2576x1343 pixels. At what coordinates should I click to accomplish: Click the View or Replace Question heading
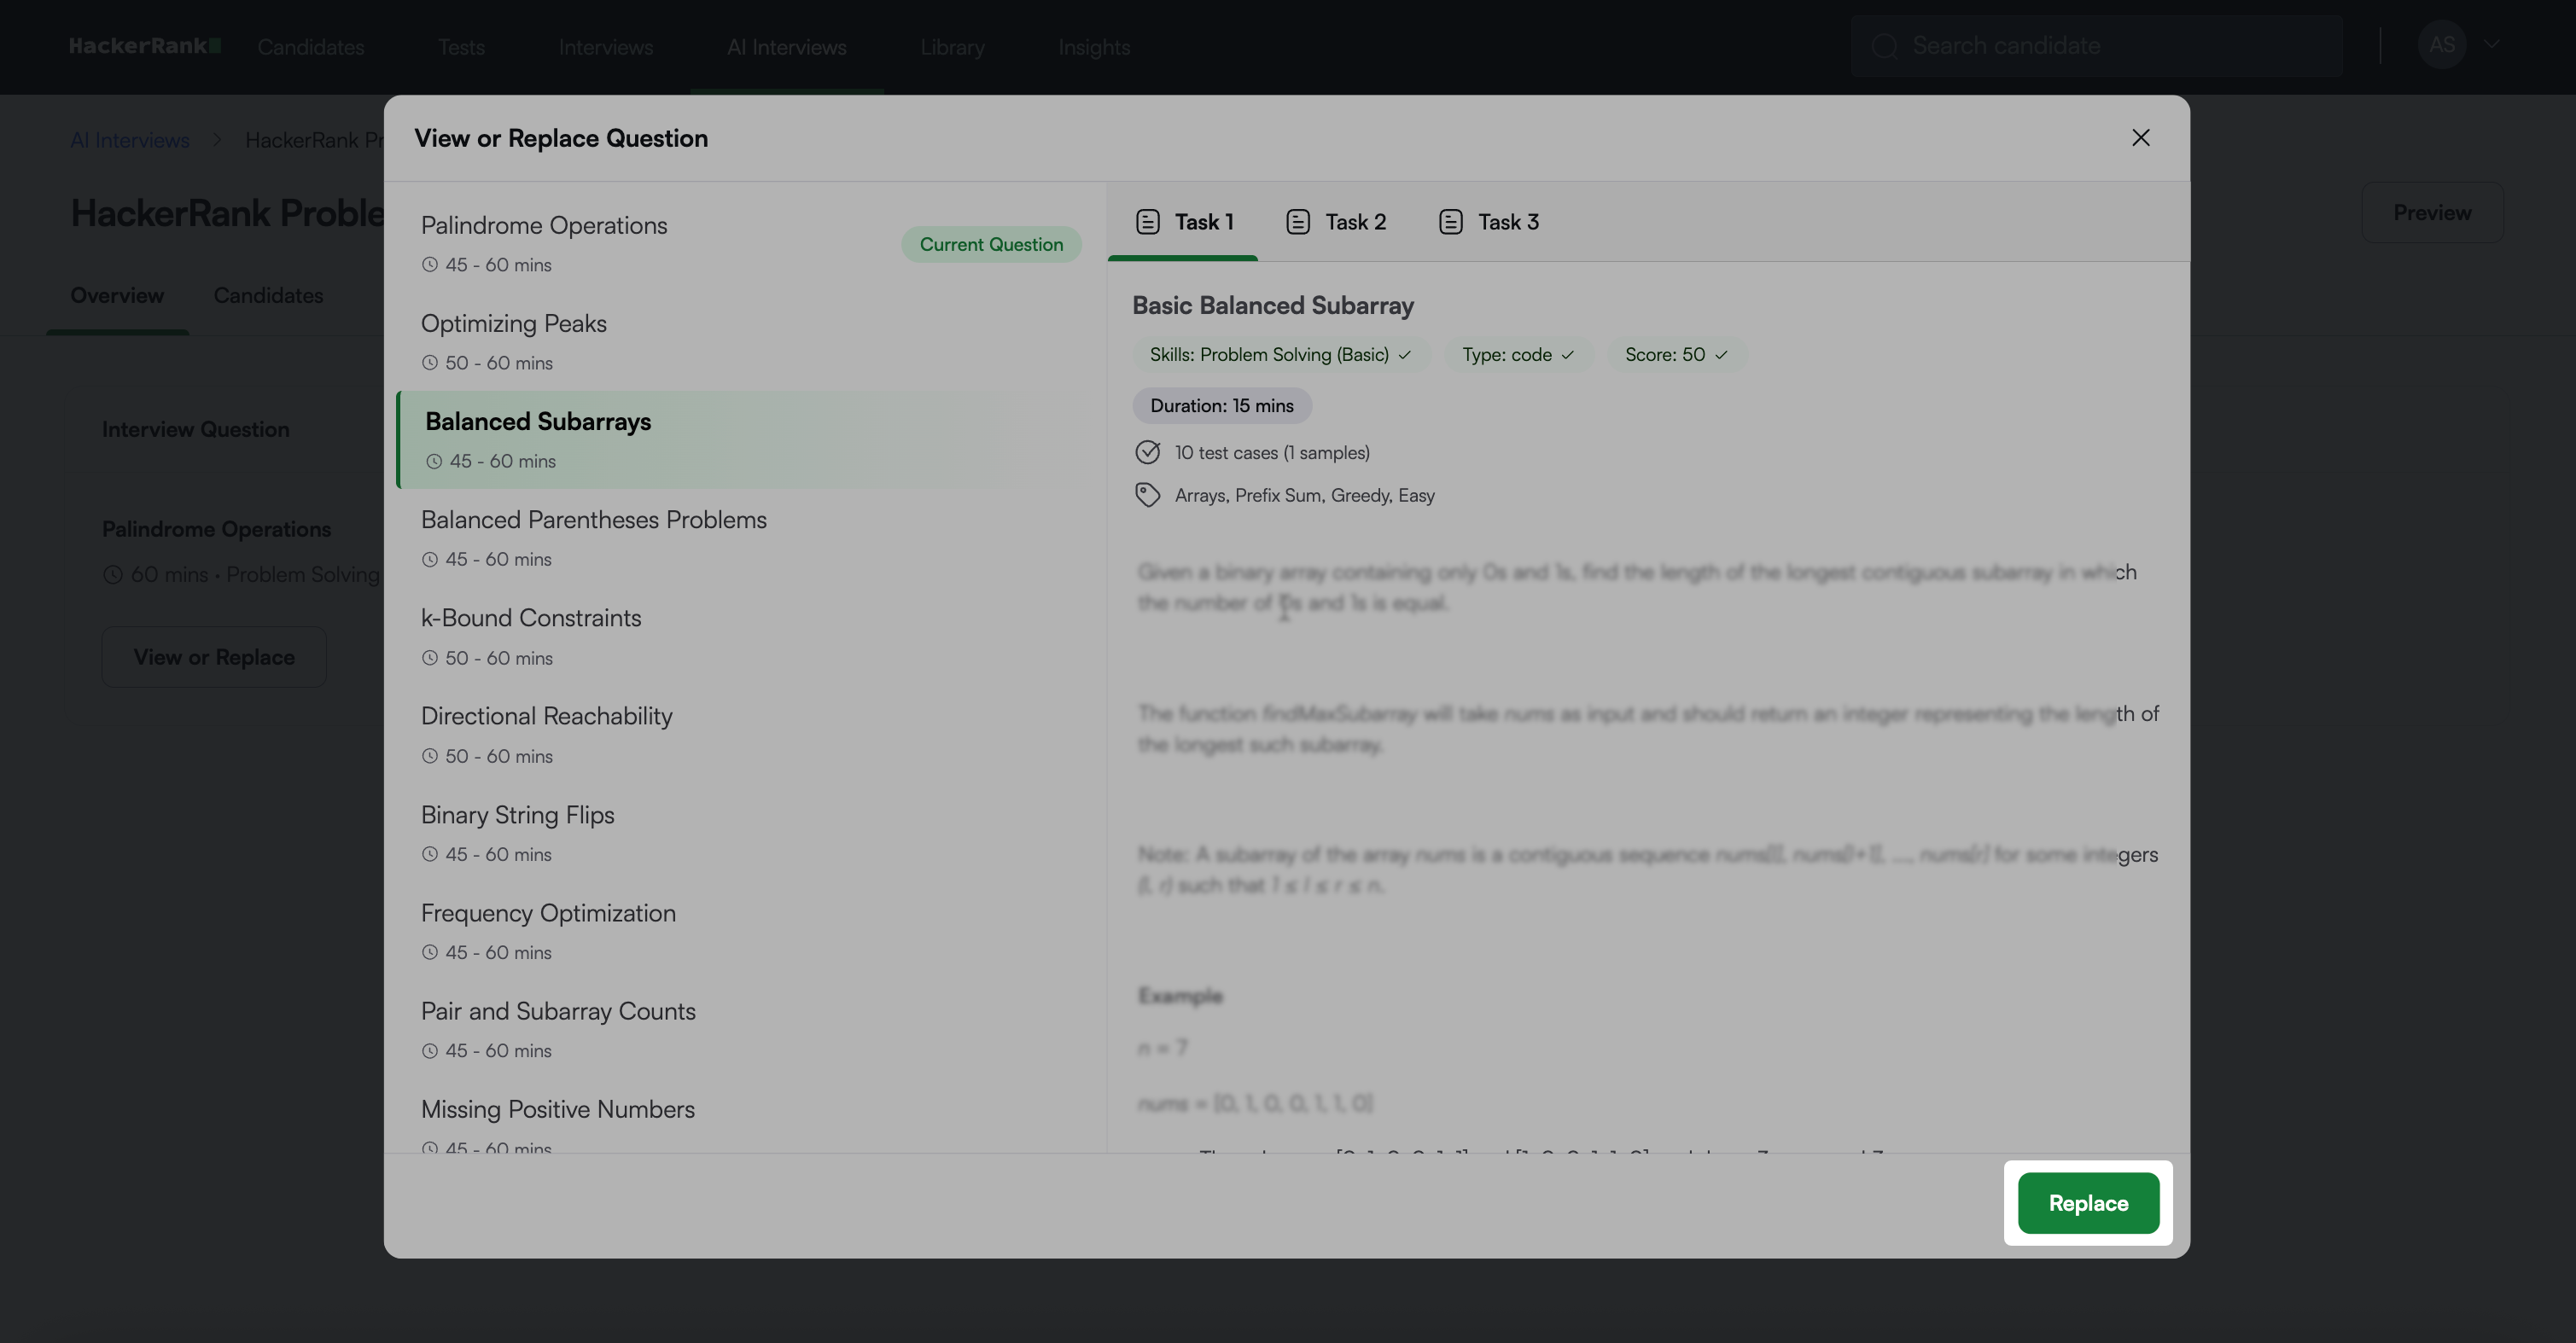pyautogui.click(x=561, y=138)
